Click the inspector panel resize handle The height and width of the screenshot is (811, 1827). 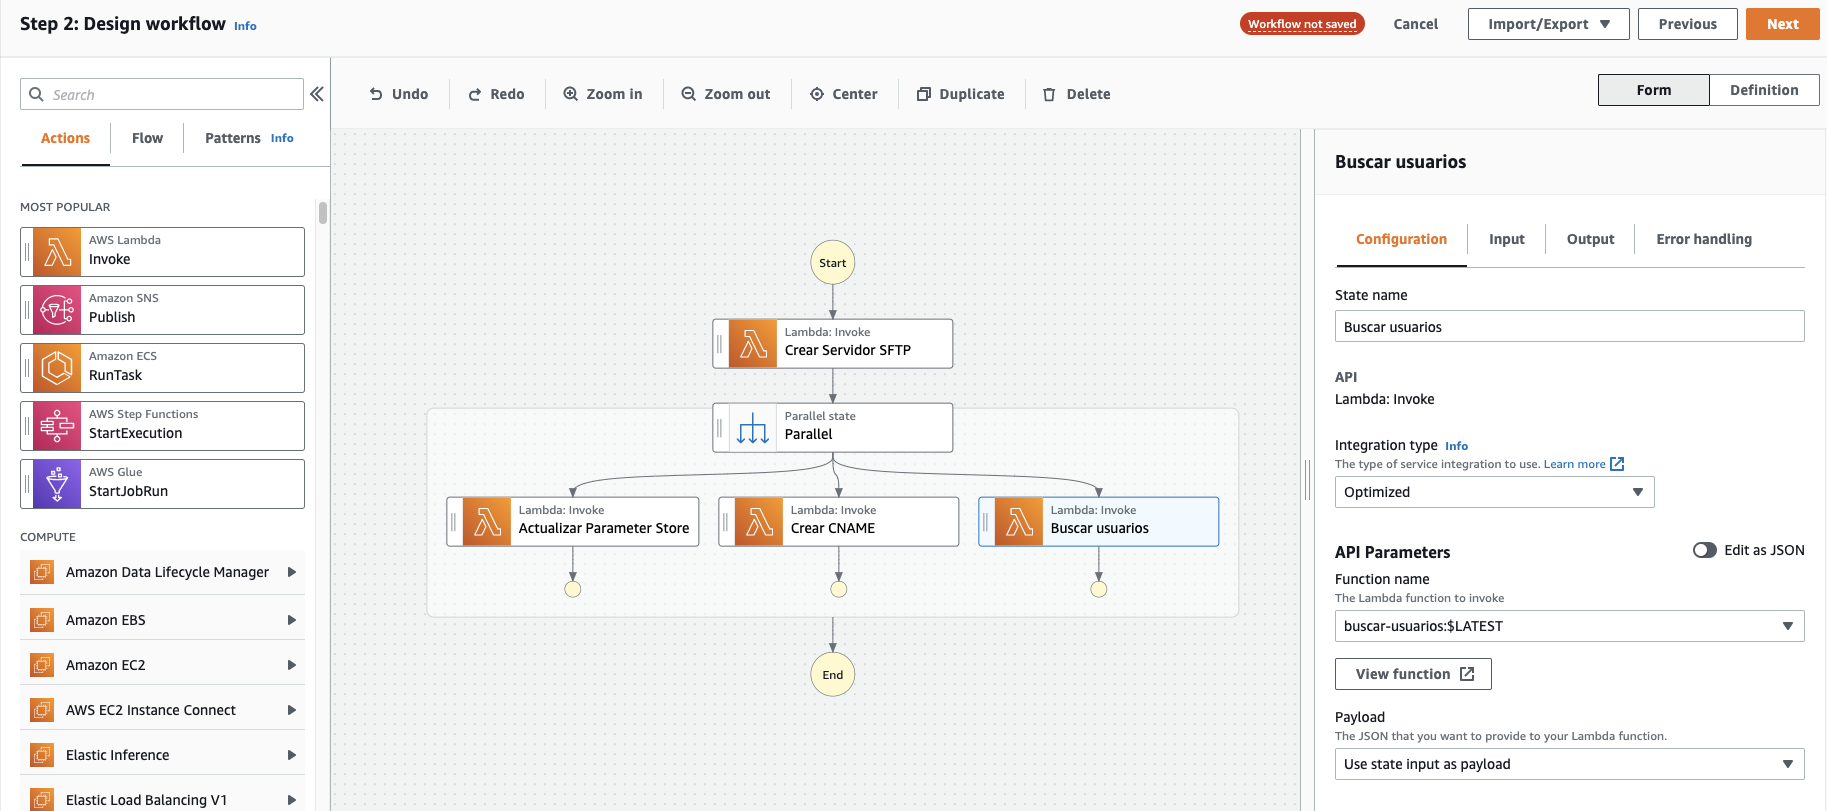(x=1307, y=480)
